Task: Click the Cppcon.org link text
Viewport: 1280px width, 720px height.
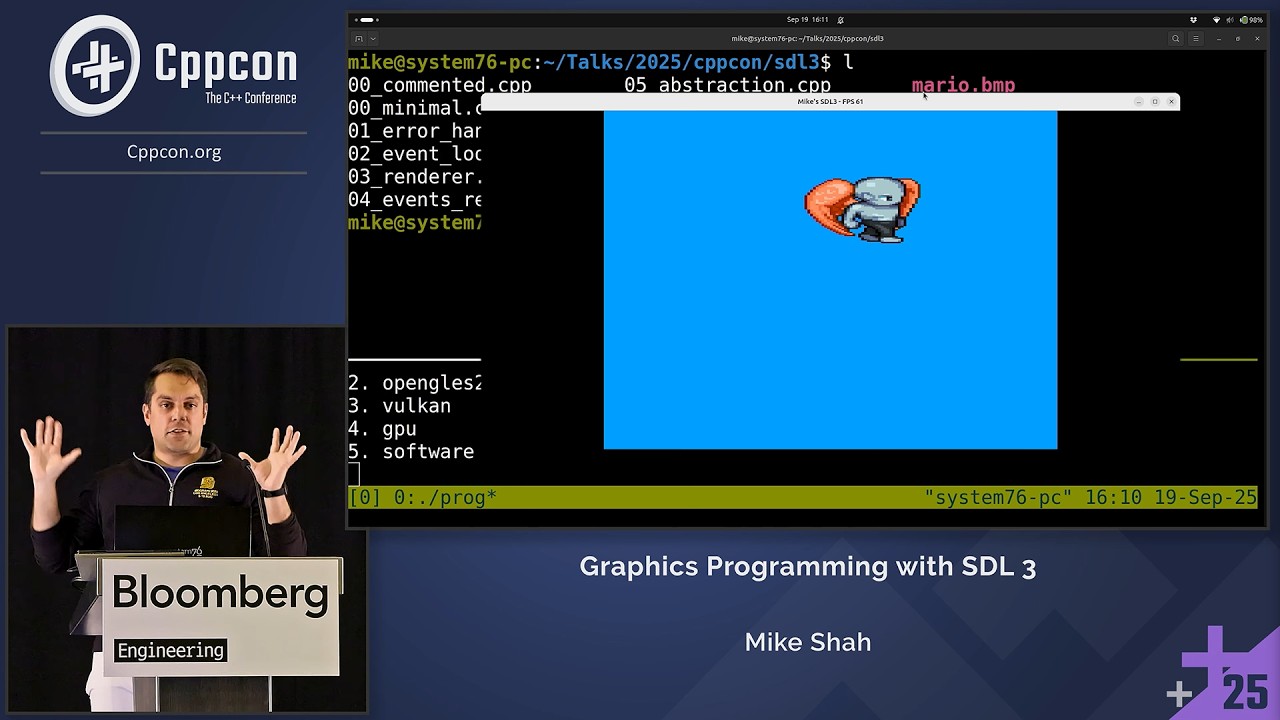Action: pyautogui.click(x=174, y=152)
